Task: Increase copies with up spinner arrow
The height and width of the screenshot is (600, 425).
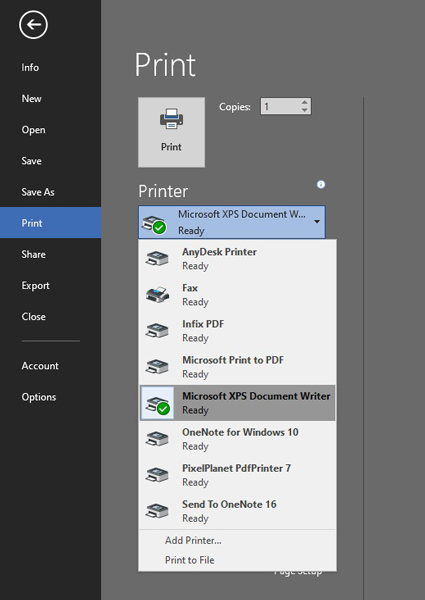Action: 305,102
